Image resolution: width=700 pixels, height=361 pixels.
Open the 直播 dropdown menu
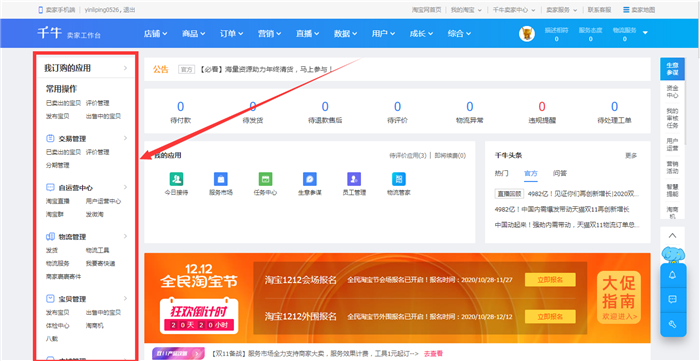pyautogui.click(x=307, y=33)
